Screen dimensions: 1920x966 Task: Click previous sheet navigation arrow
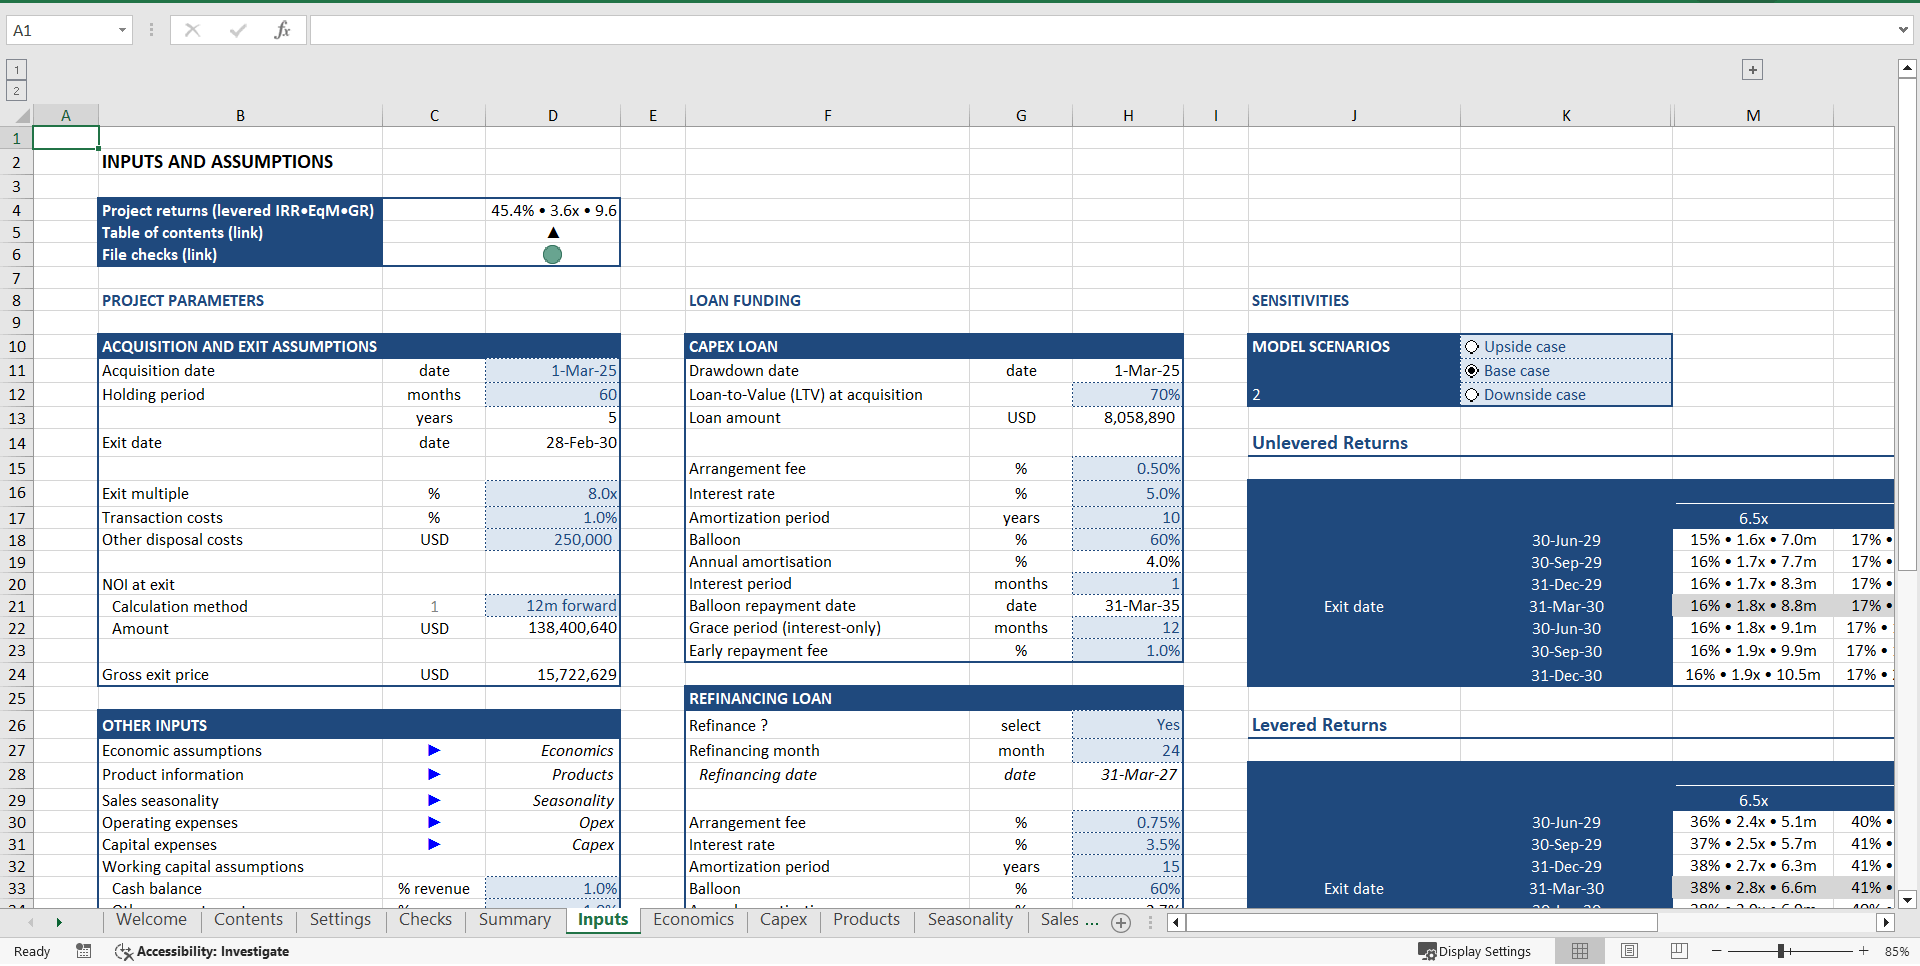31,922
